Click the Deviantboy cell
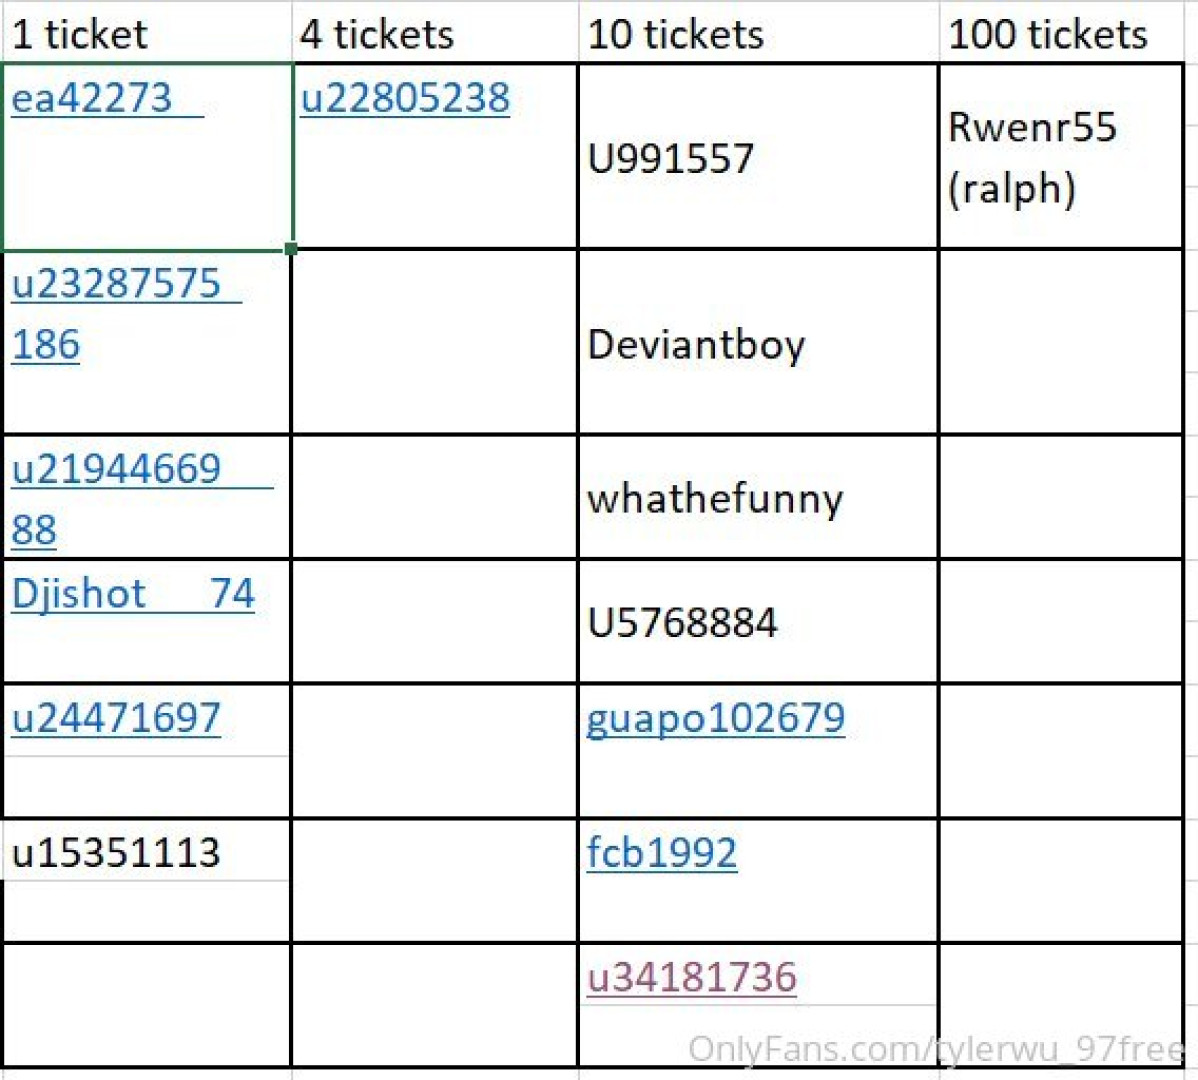Viewport: 1198px width, 1080px height. (x=757, y=344)
